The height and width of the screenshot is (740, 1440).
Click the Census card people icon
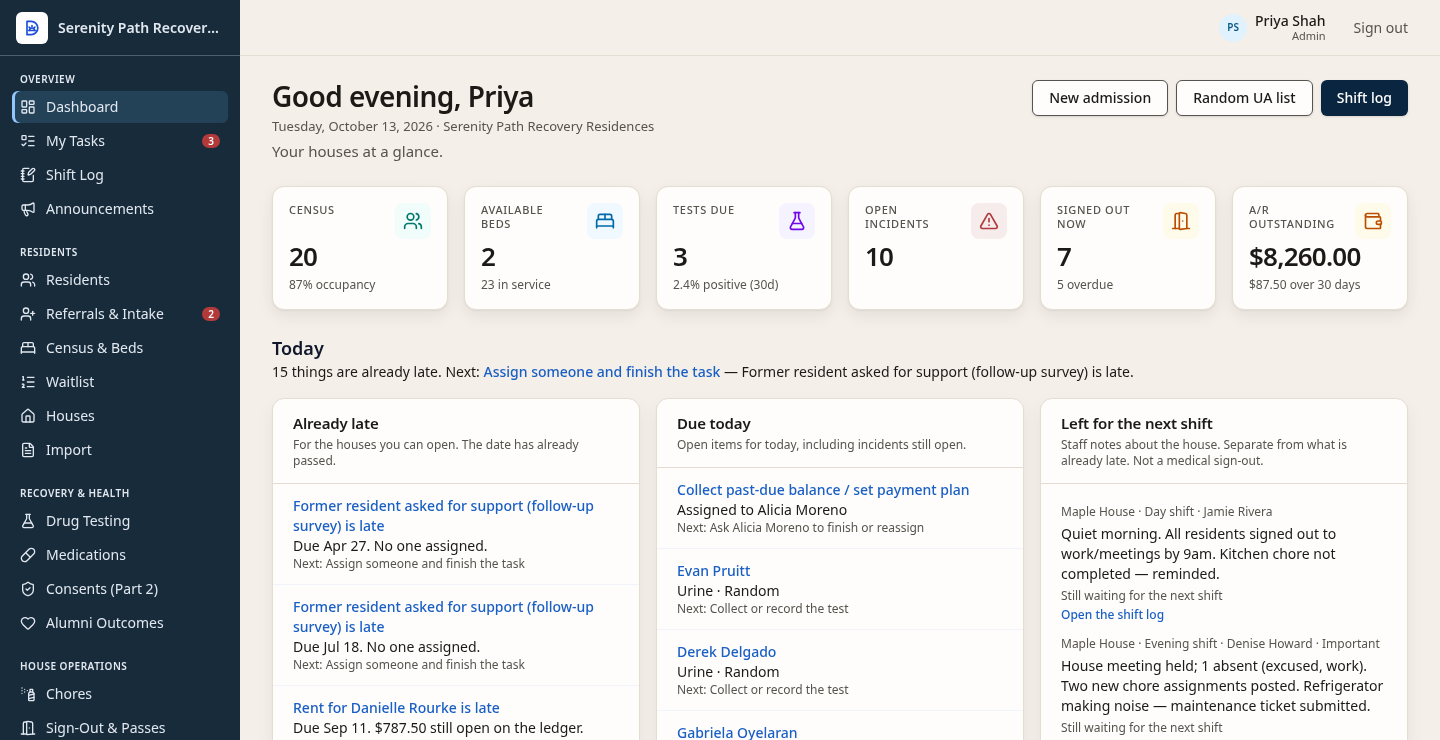pos(413,221)
